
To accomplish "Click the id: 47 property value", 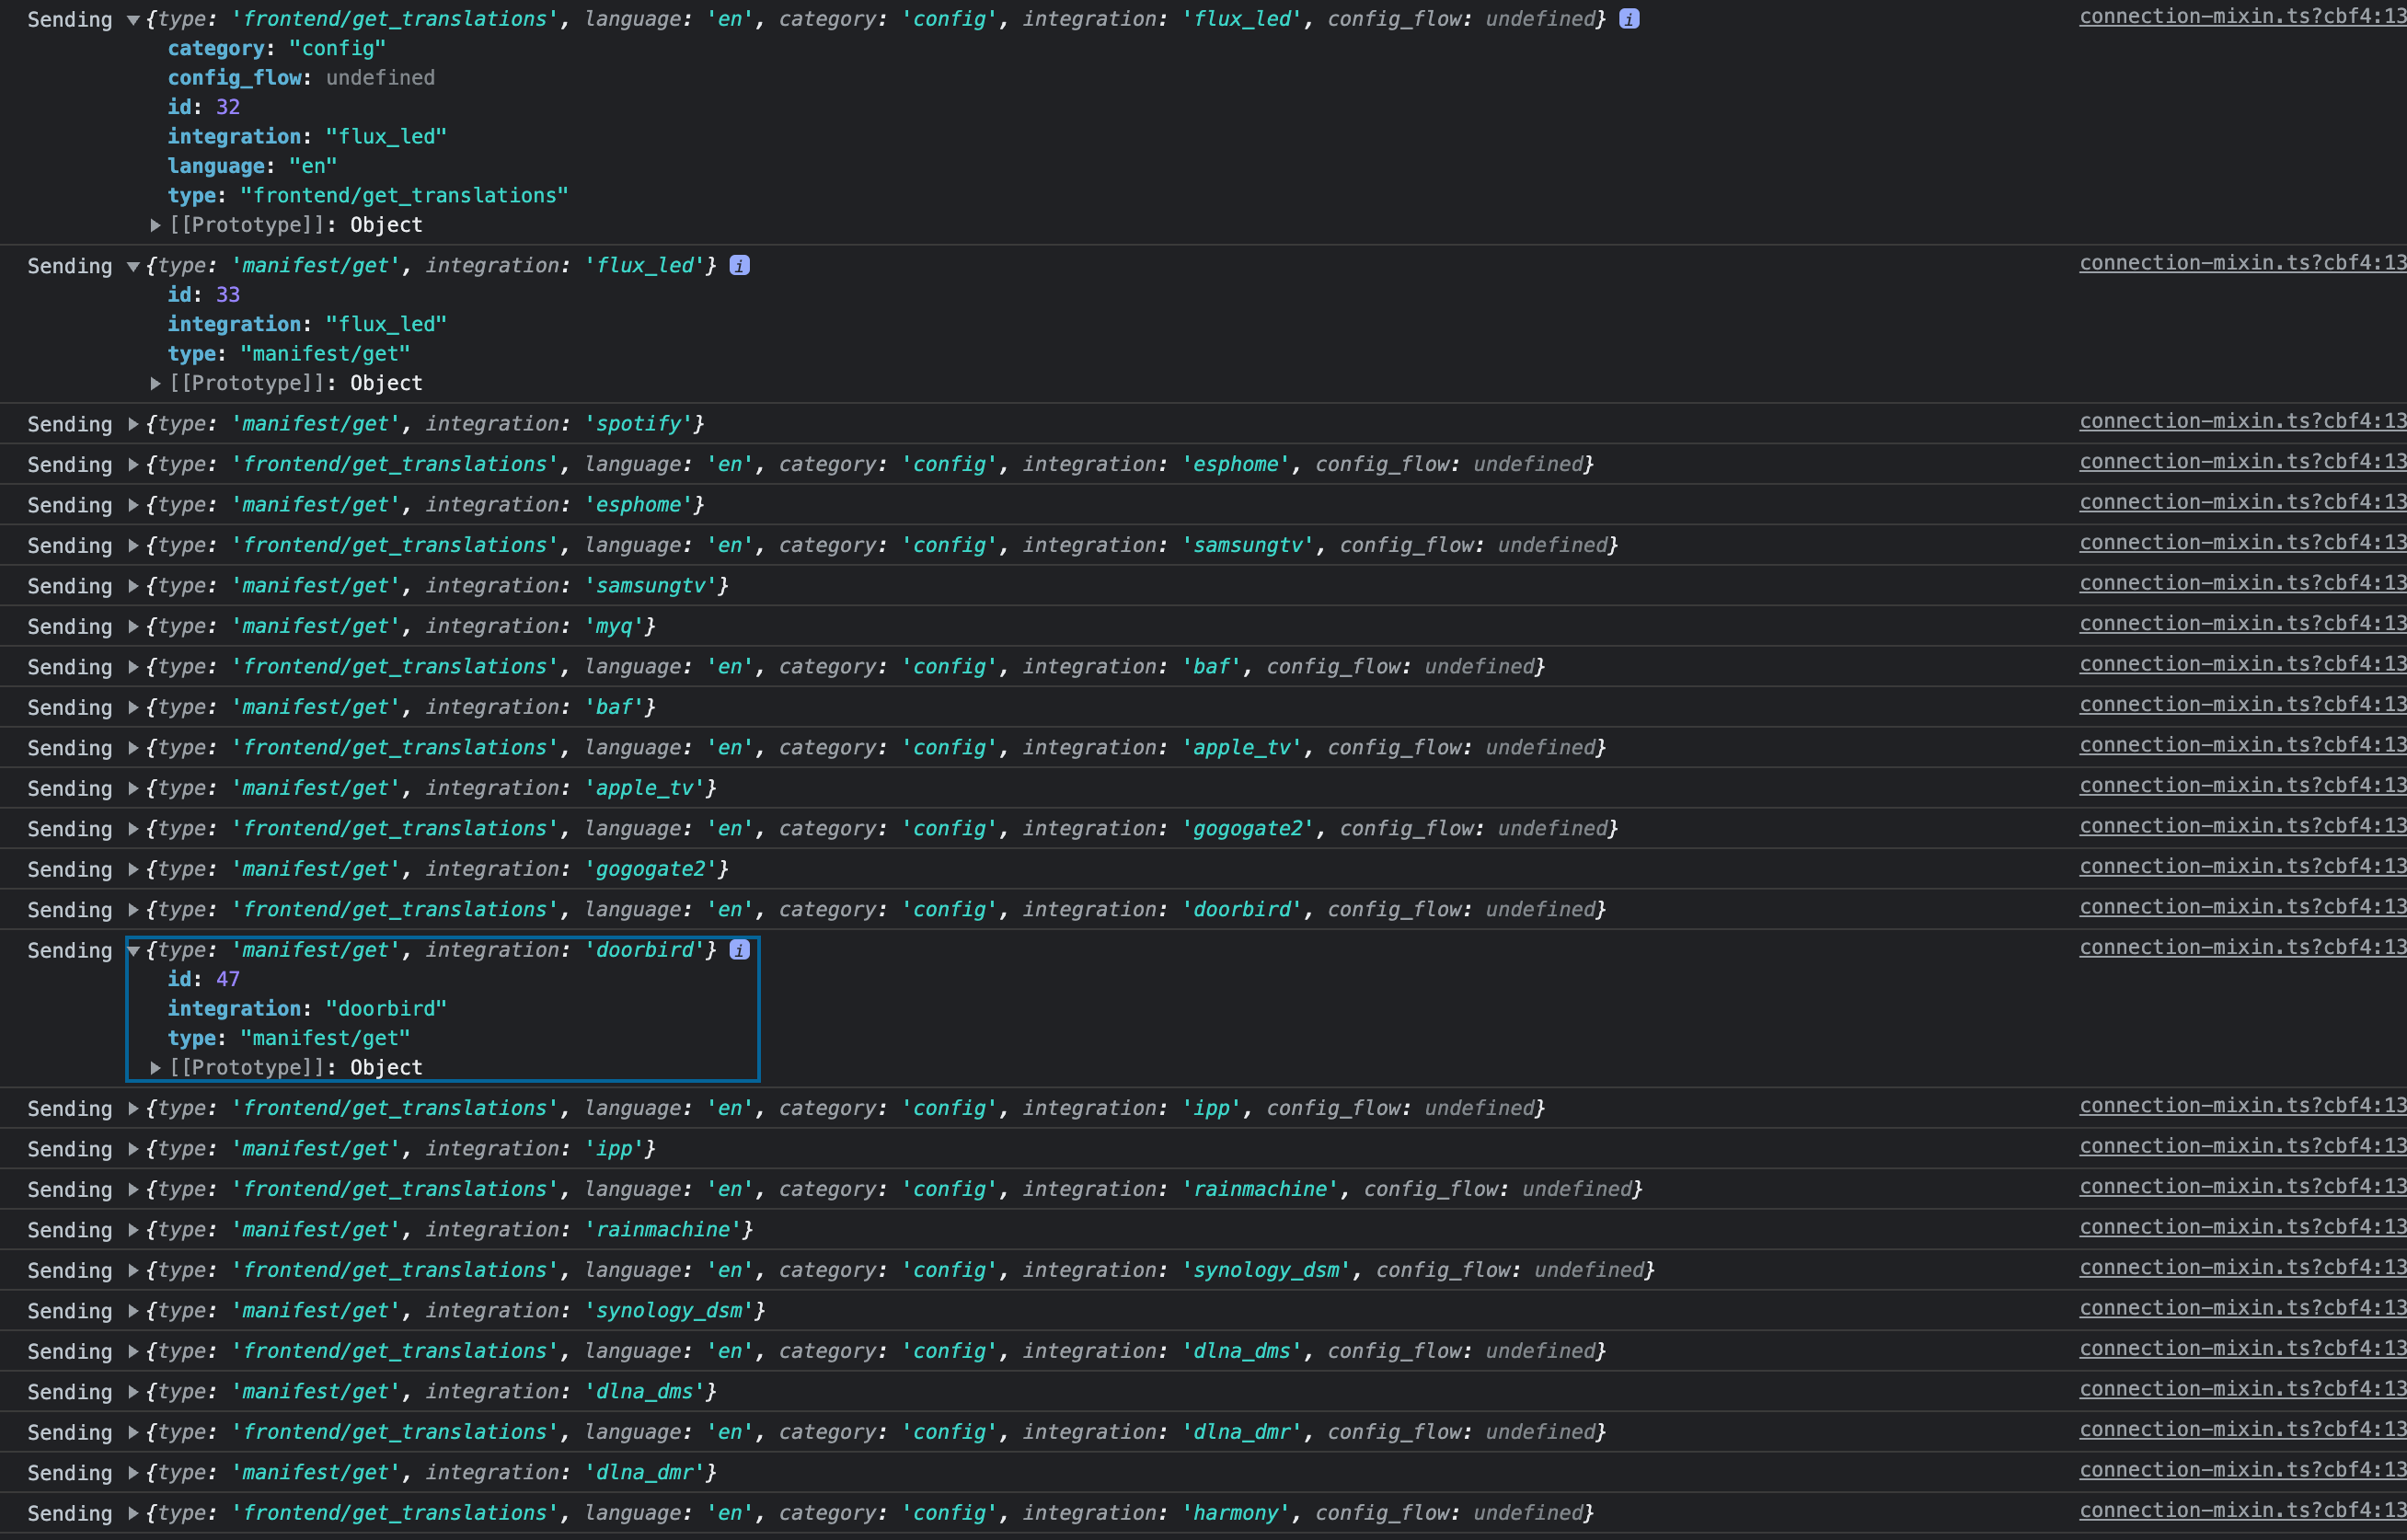I will click(x=227, y=980).
